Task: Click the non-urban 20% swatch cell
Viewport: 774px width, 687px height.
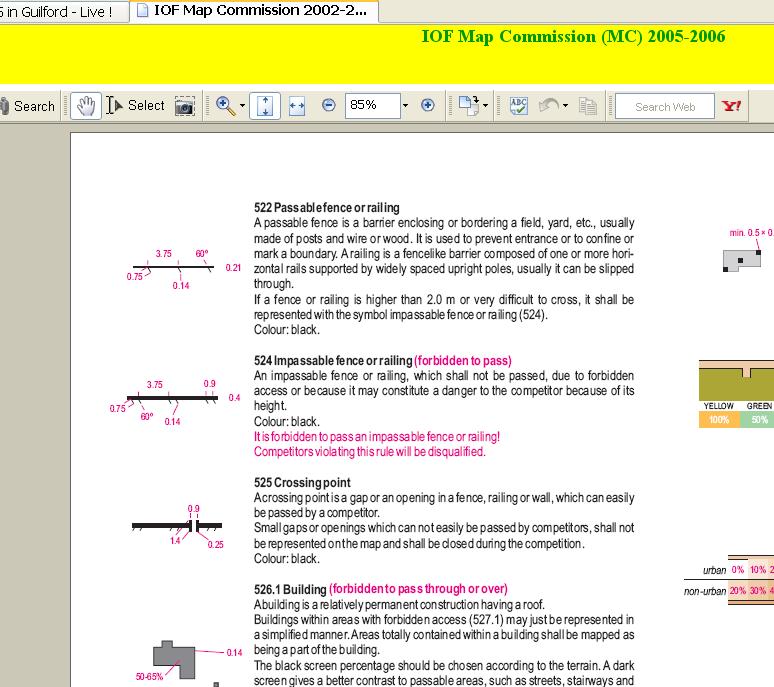Action: (x=737, y=591)
